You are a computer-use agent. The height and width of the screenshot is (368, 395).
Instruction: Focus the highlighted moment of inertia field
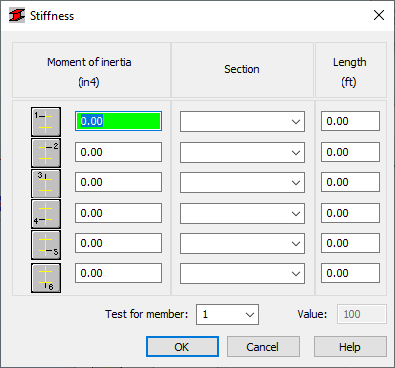pyautogui.click(x=118, y=121)
